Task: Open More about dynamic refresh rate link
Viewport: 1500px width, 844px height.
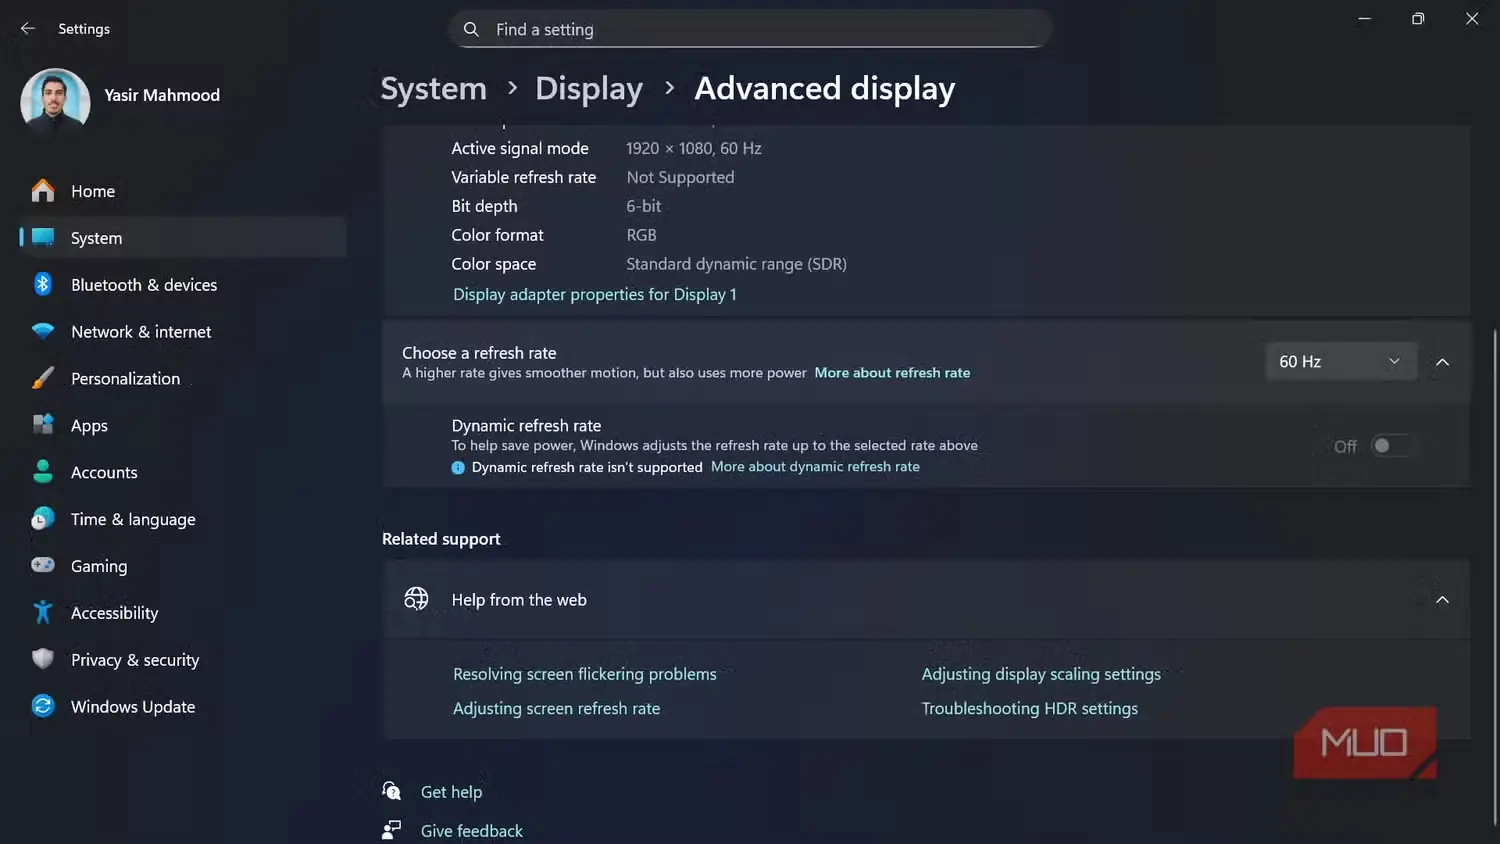Action: point(815,467)
